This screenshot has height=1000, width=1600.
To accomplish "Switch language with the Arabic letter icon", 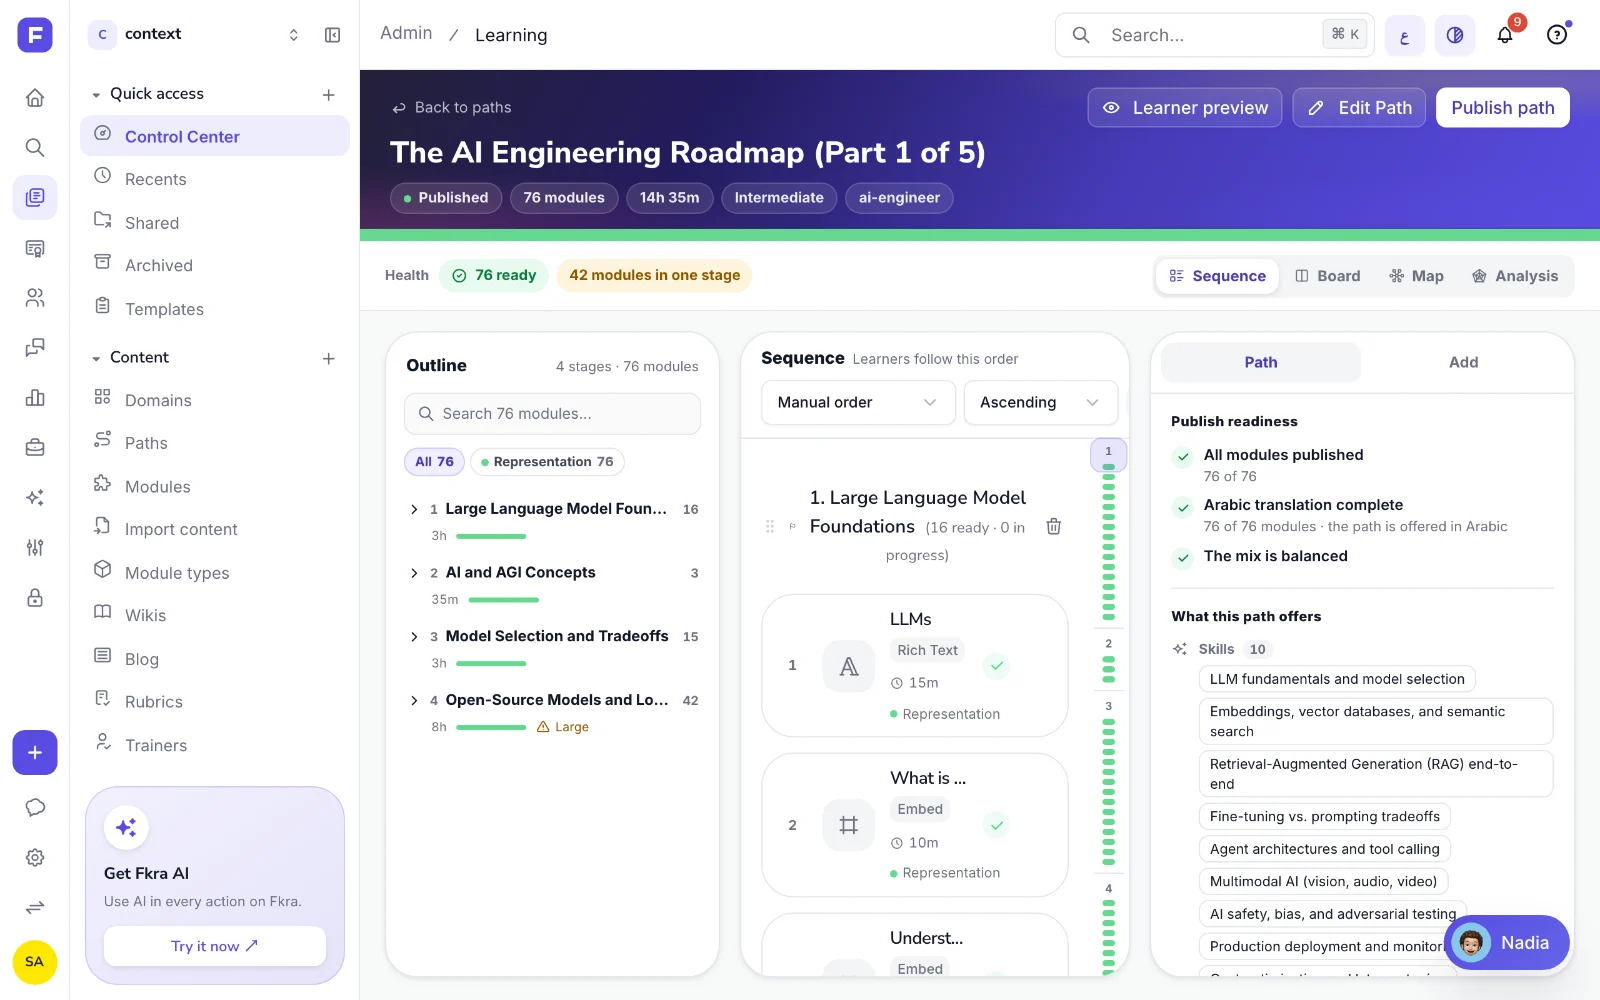I will point(1405,35).
